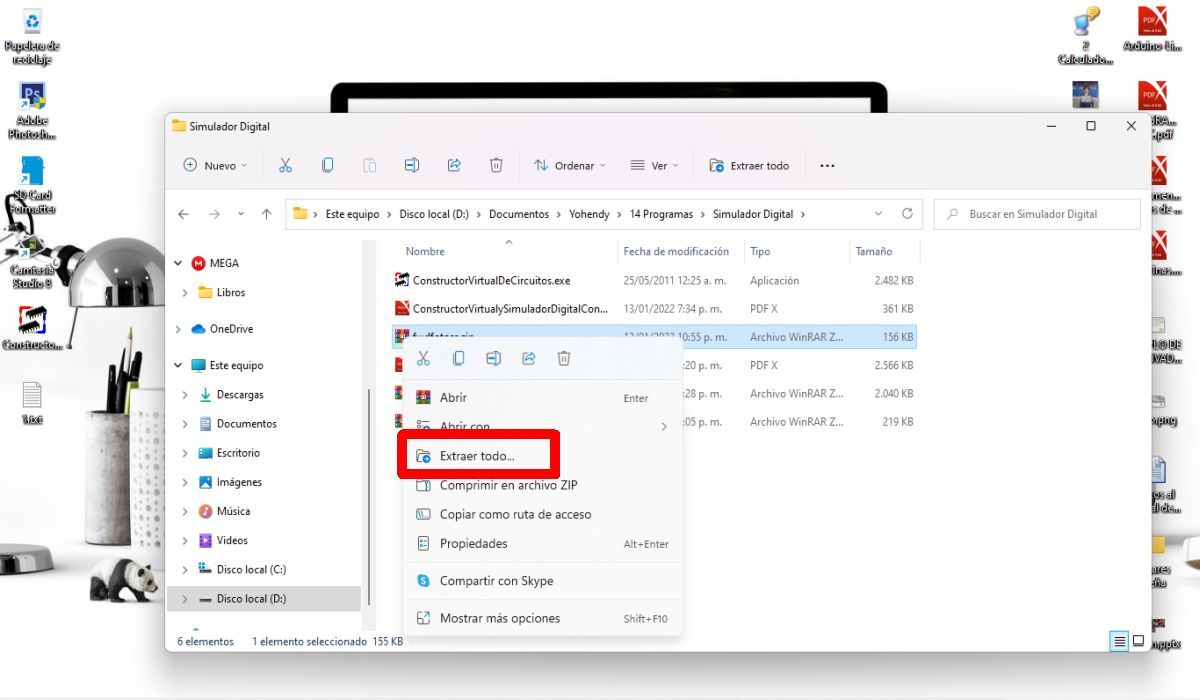
Task: Open the three-dots more options toolbar button
Action: 827,166
